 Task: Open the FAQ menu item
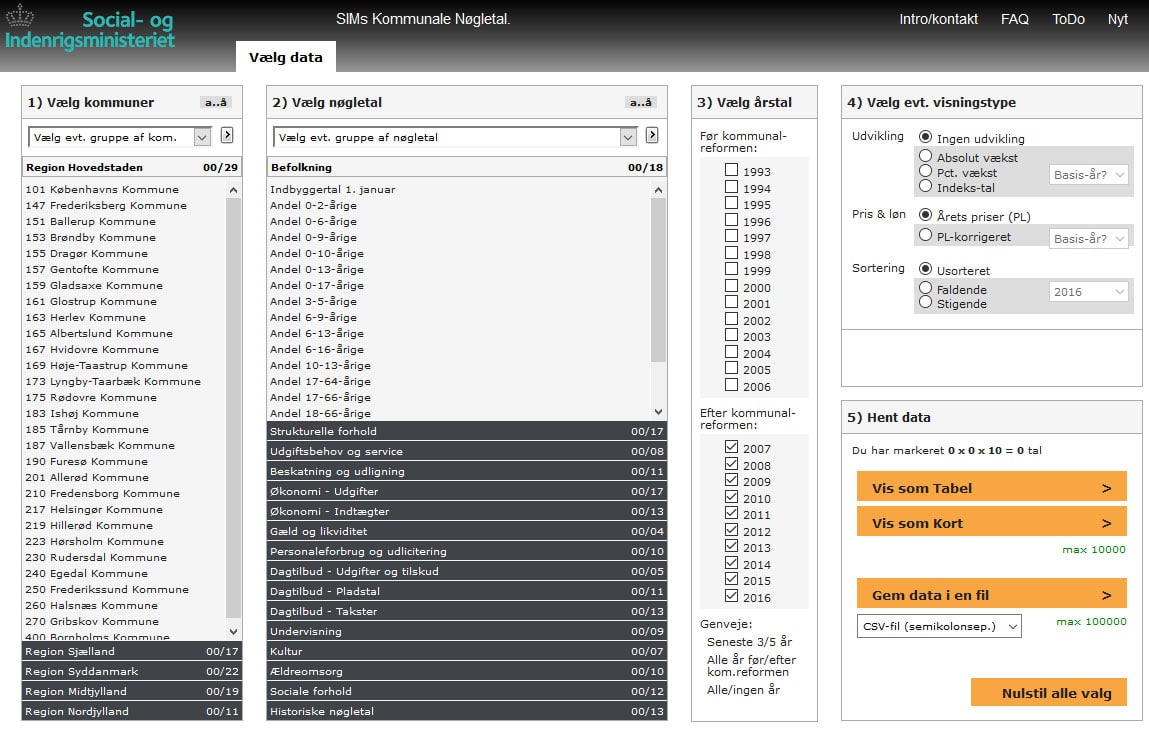1014,19
